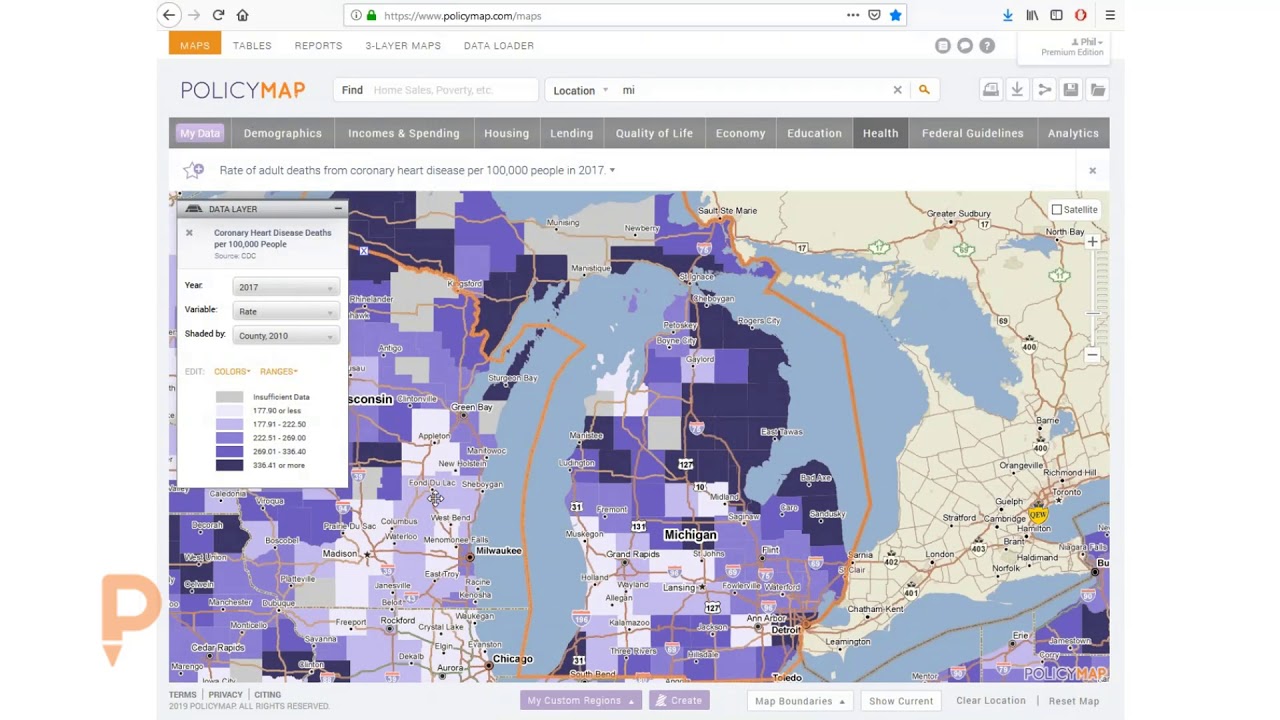This screenshot has height=720, width=1280.
Task: Click the browser back arrow
Action: [169, 15]
